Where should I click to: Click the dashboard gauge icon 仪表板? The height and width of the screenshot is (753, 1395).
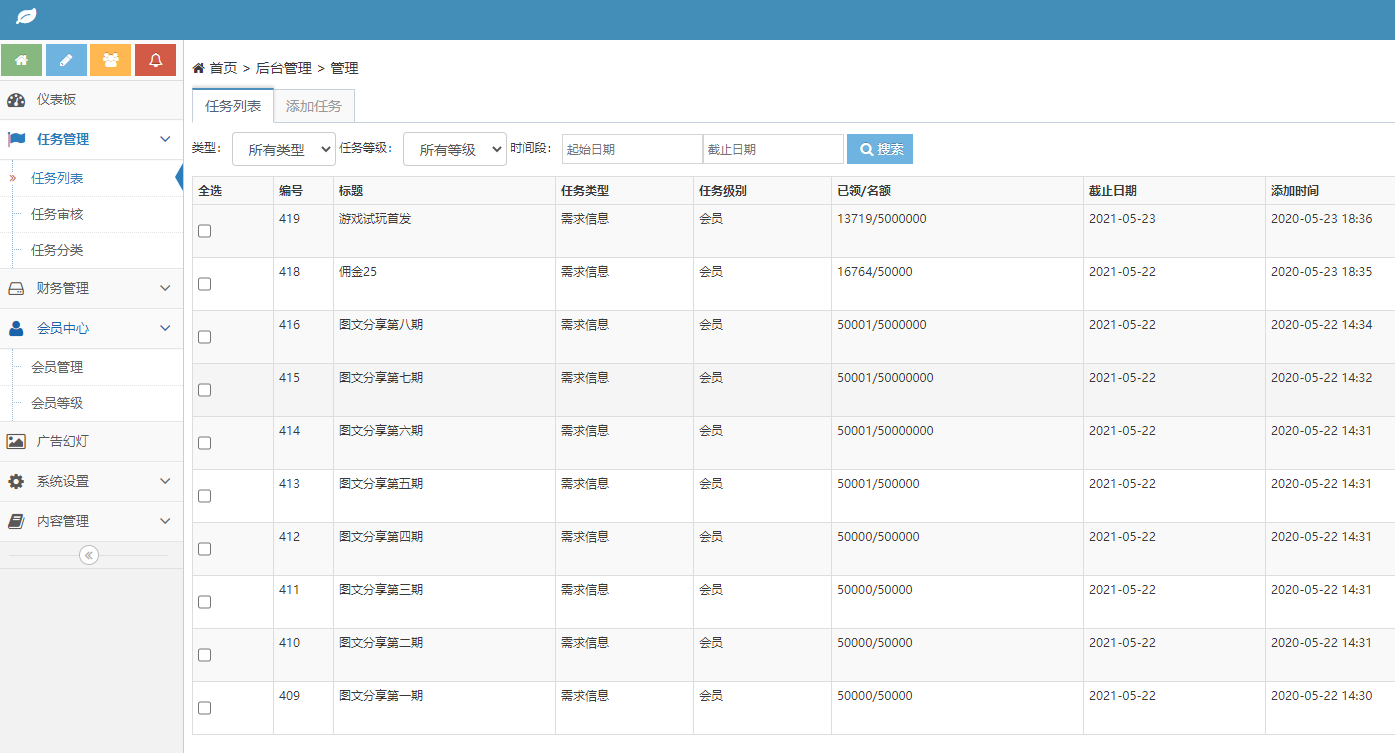point(16,100)
